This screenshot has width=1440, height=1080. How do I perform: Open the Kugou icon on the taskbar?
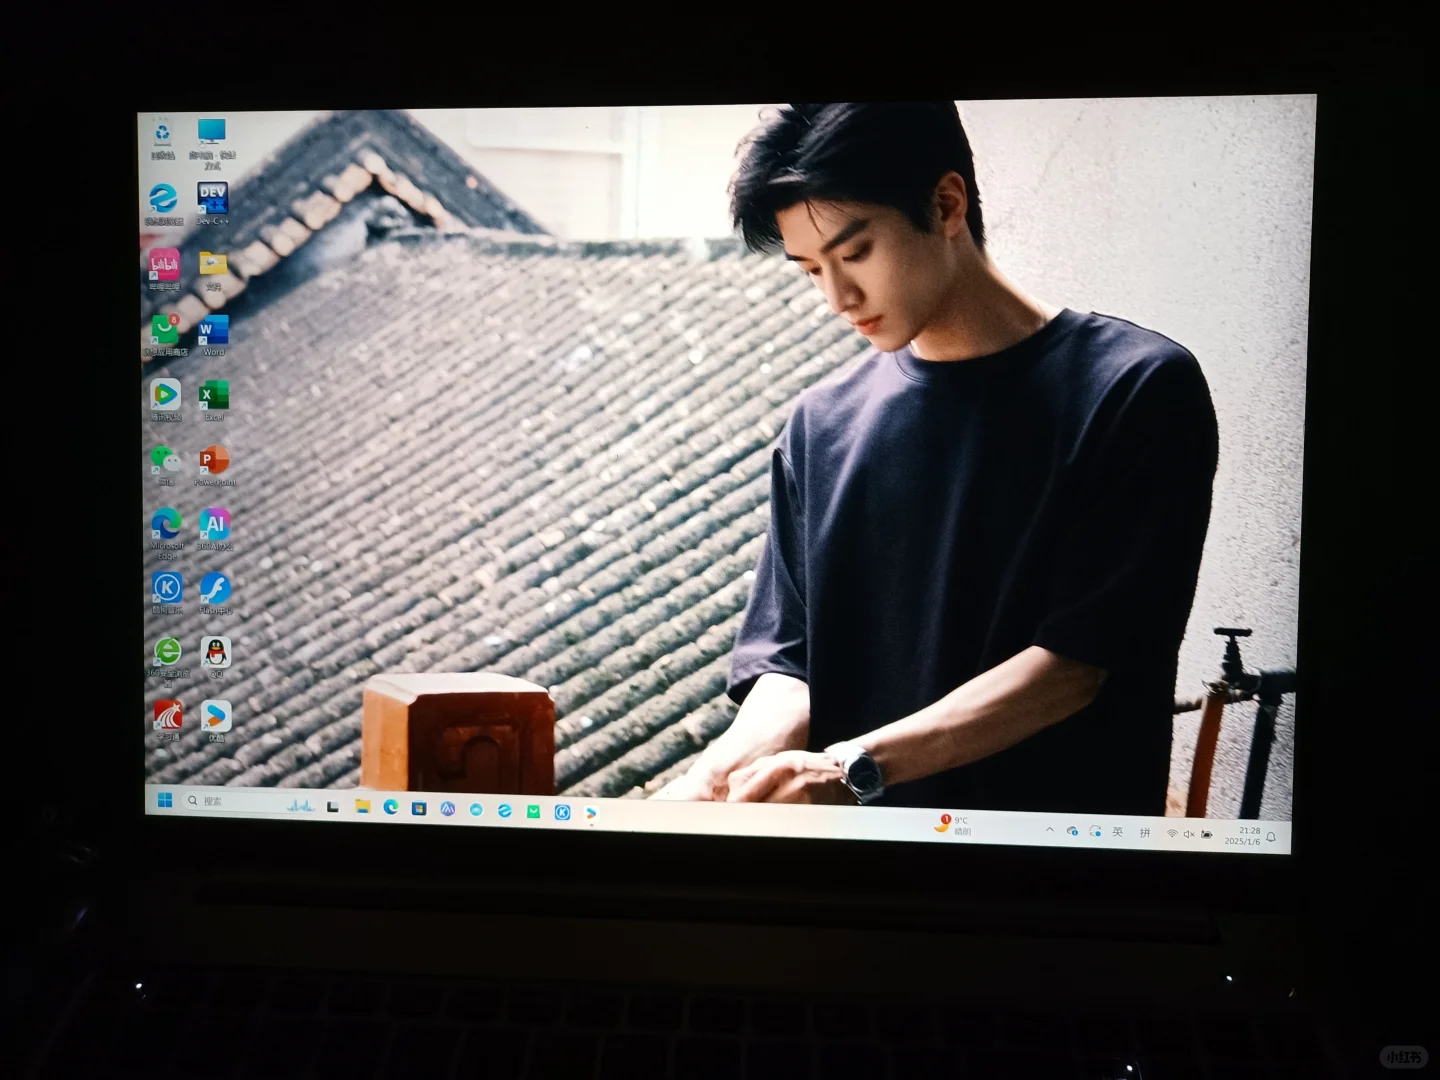(563, 812)
